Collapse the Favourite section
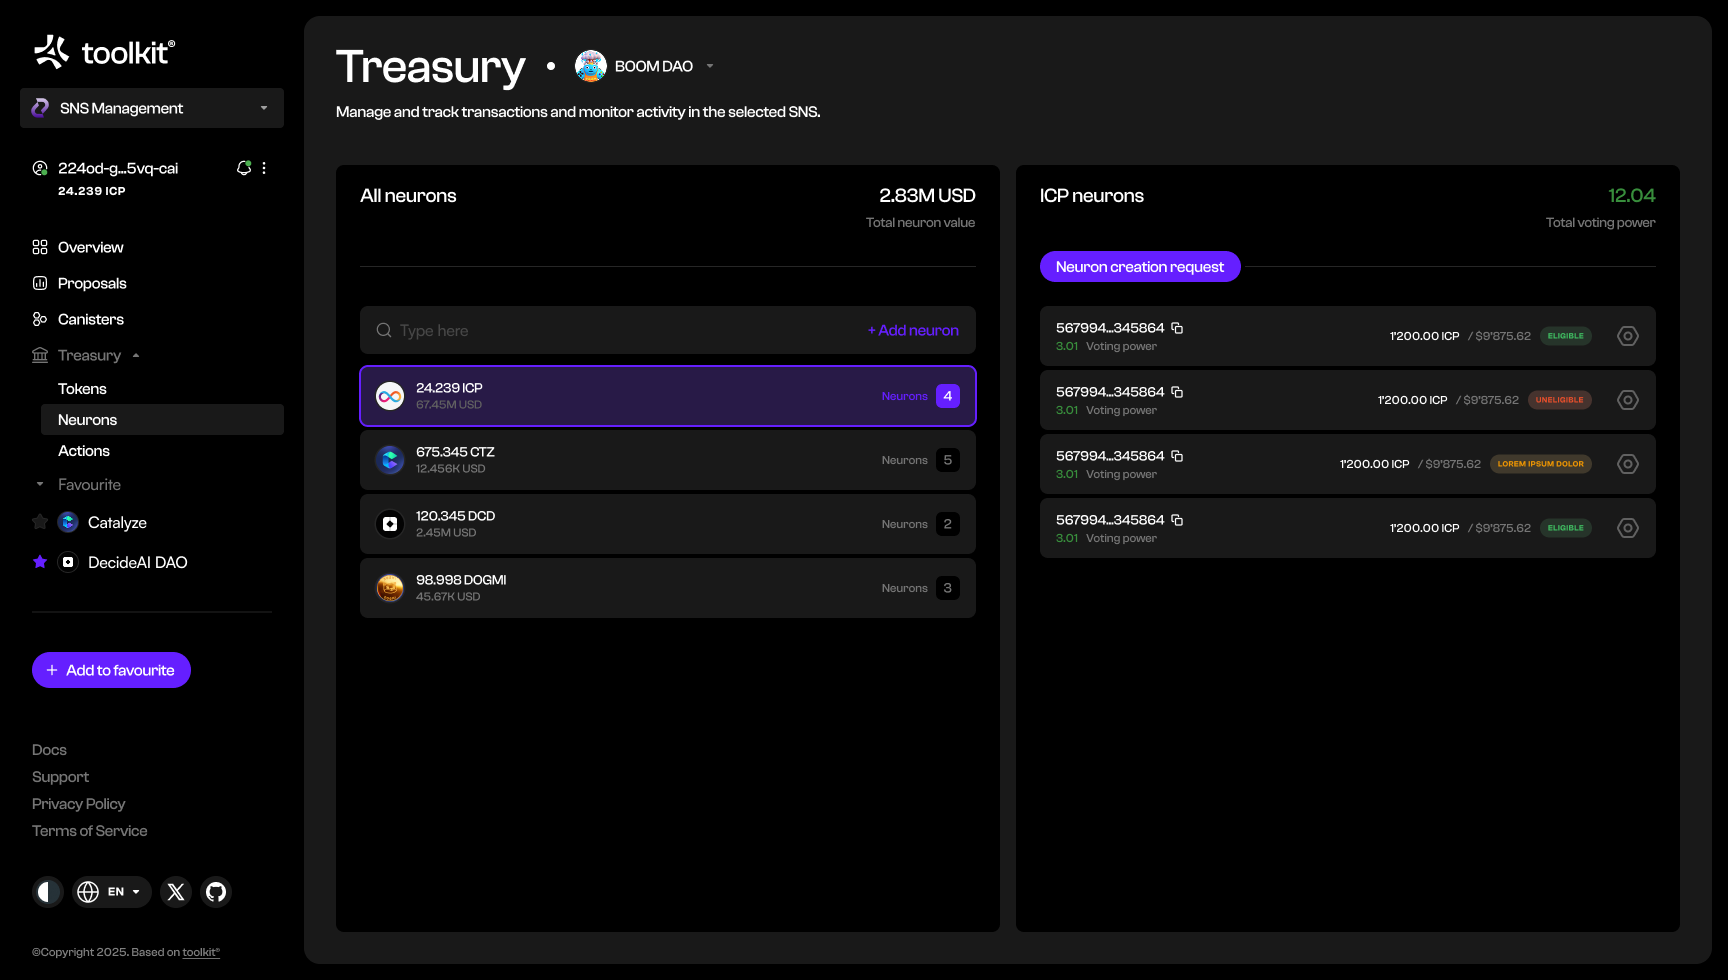The height and width of the screenshot is (980, 1728). point(40,484)
